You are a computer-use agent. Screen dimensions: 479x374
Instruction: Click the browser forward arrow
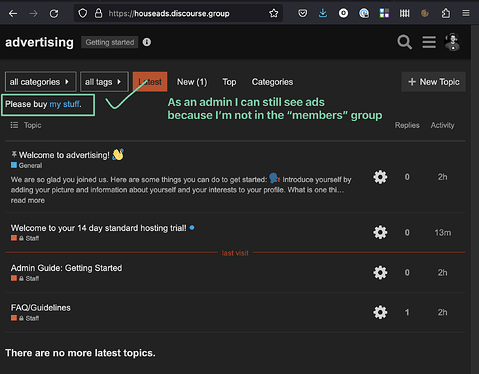point(33,14)
